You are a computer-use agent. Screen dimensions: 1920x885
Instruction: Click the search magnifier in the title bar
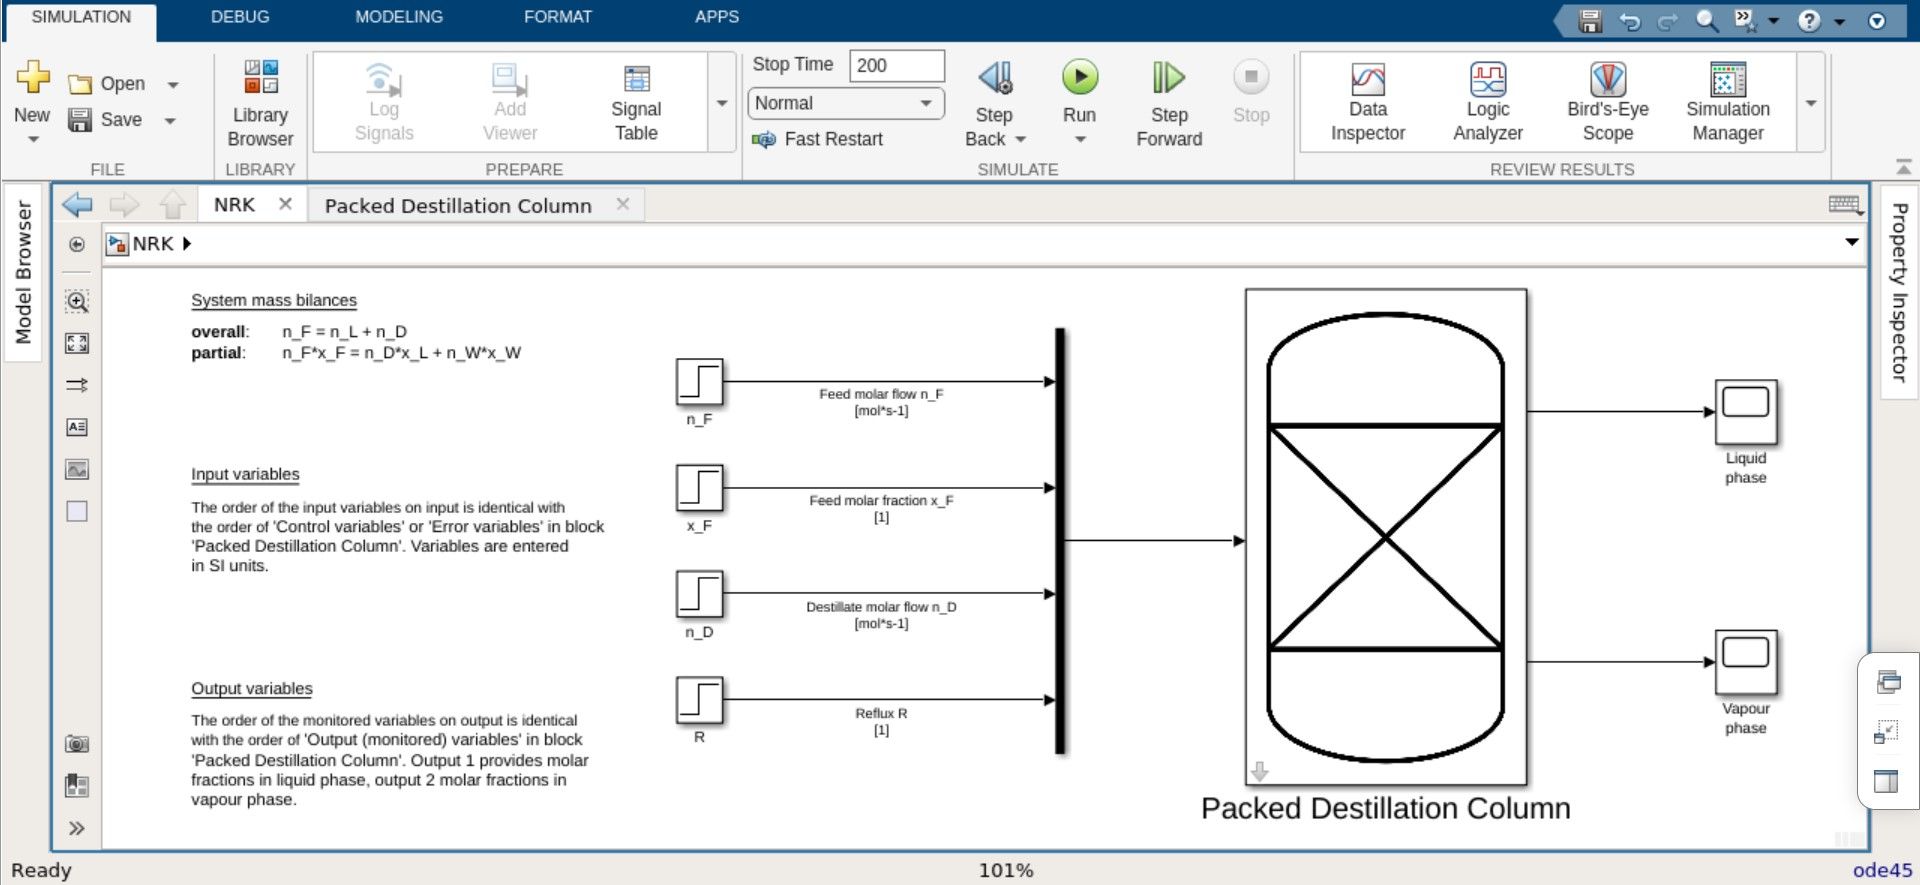1707,20
